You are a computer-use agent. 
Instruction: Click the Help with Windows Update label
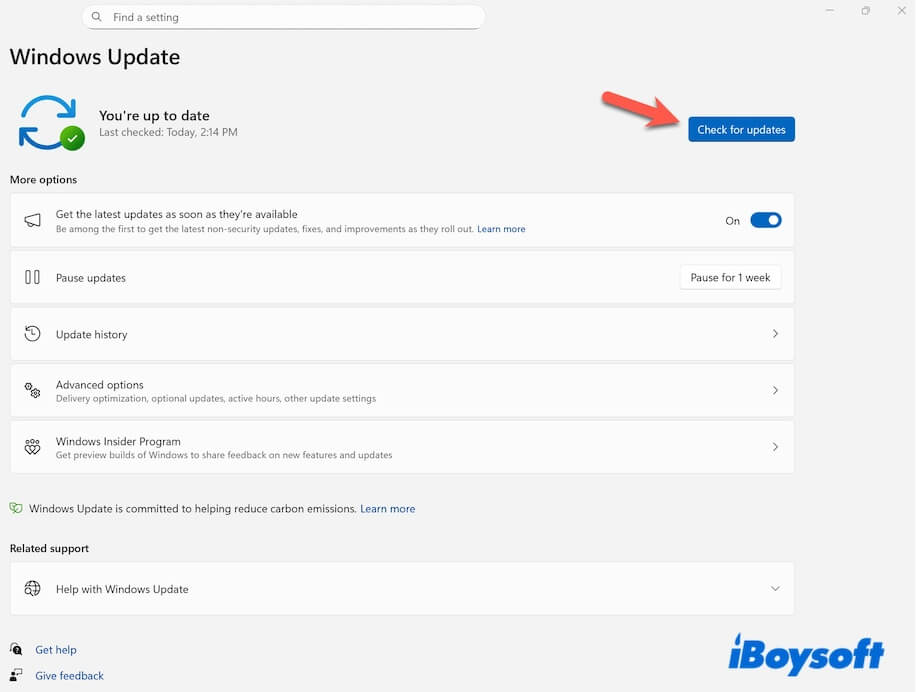[x=122, y=589]
